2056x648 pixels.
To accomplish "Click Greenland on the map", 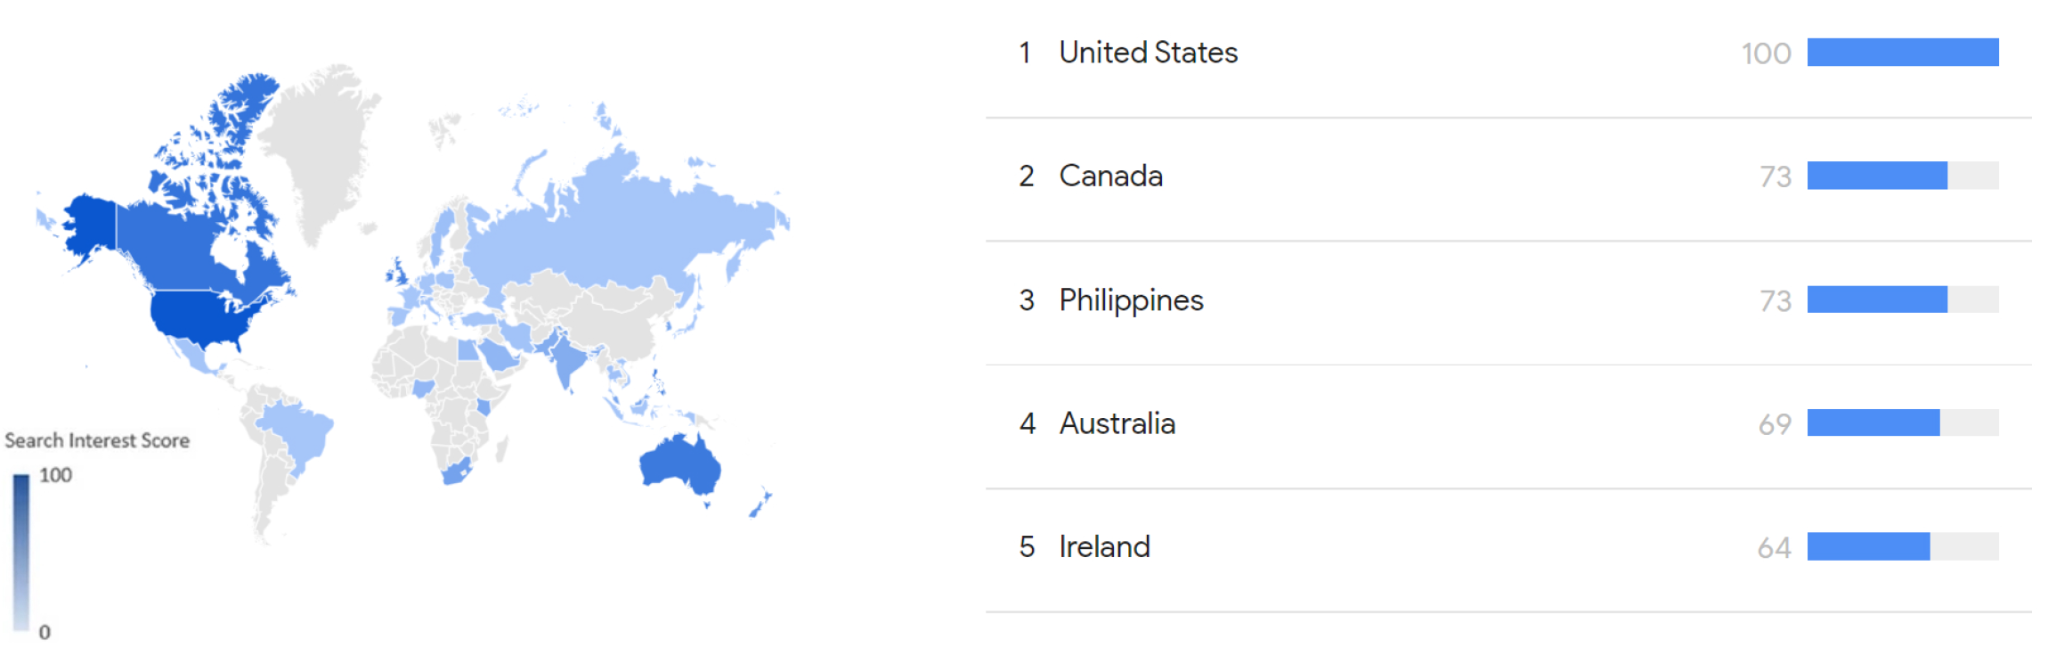I will (318, 150).
